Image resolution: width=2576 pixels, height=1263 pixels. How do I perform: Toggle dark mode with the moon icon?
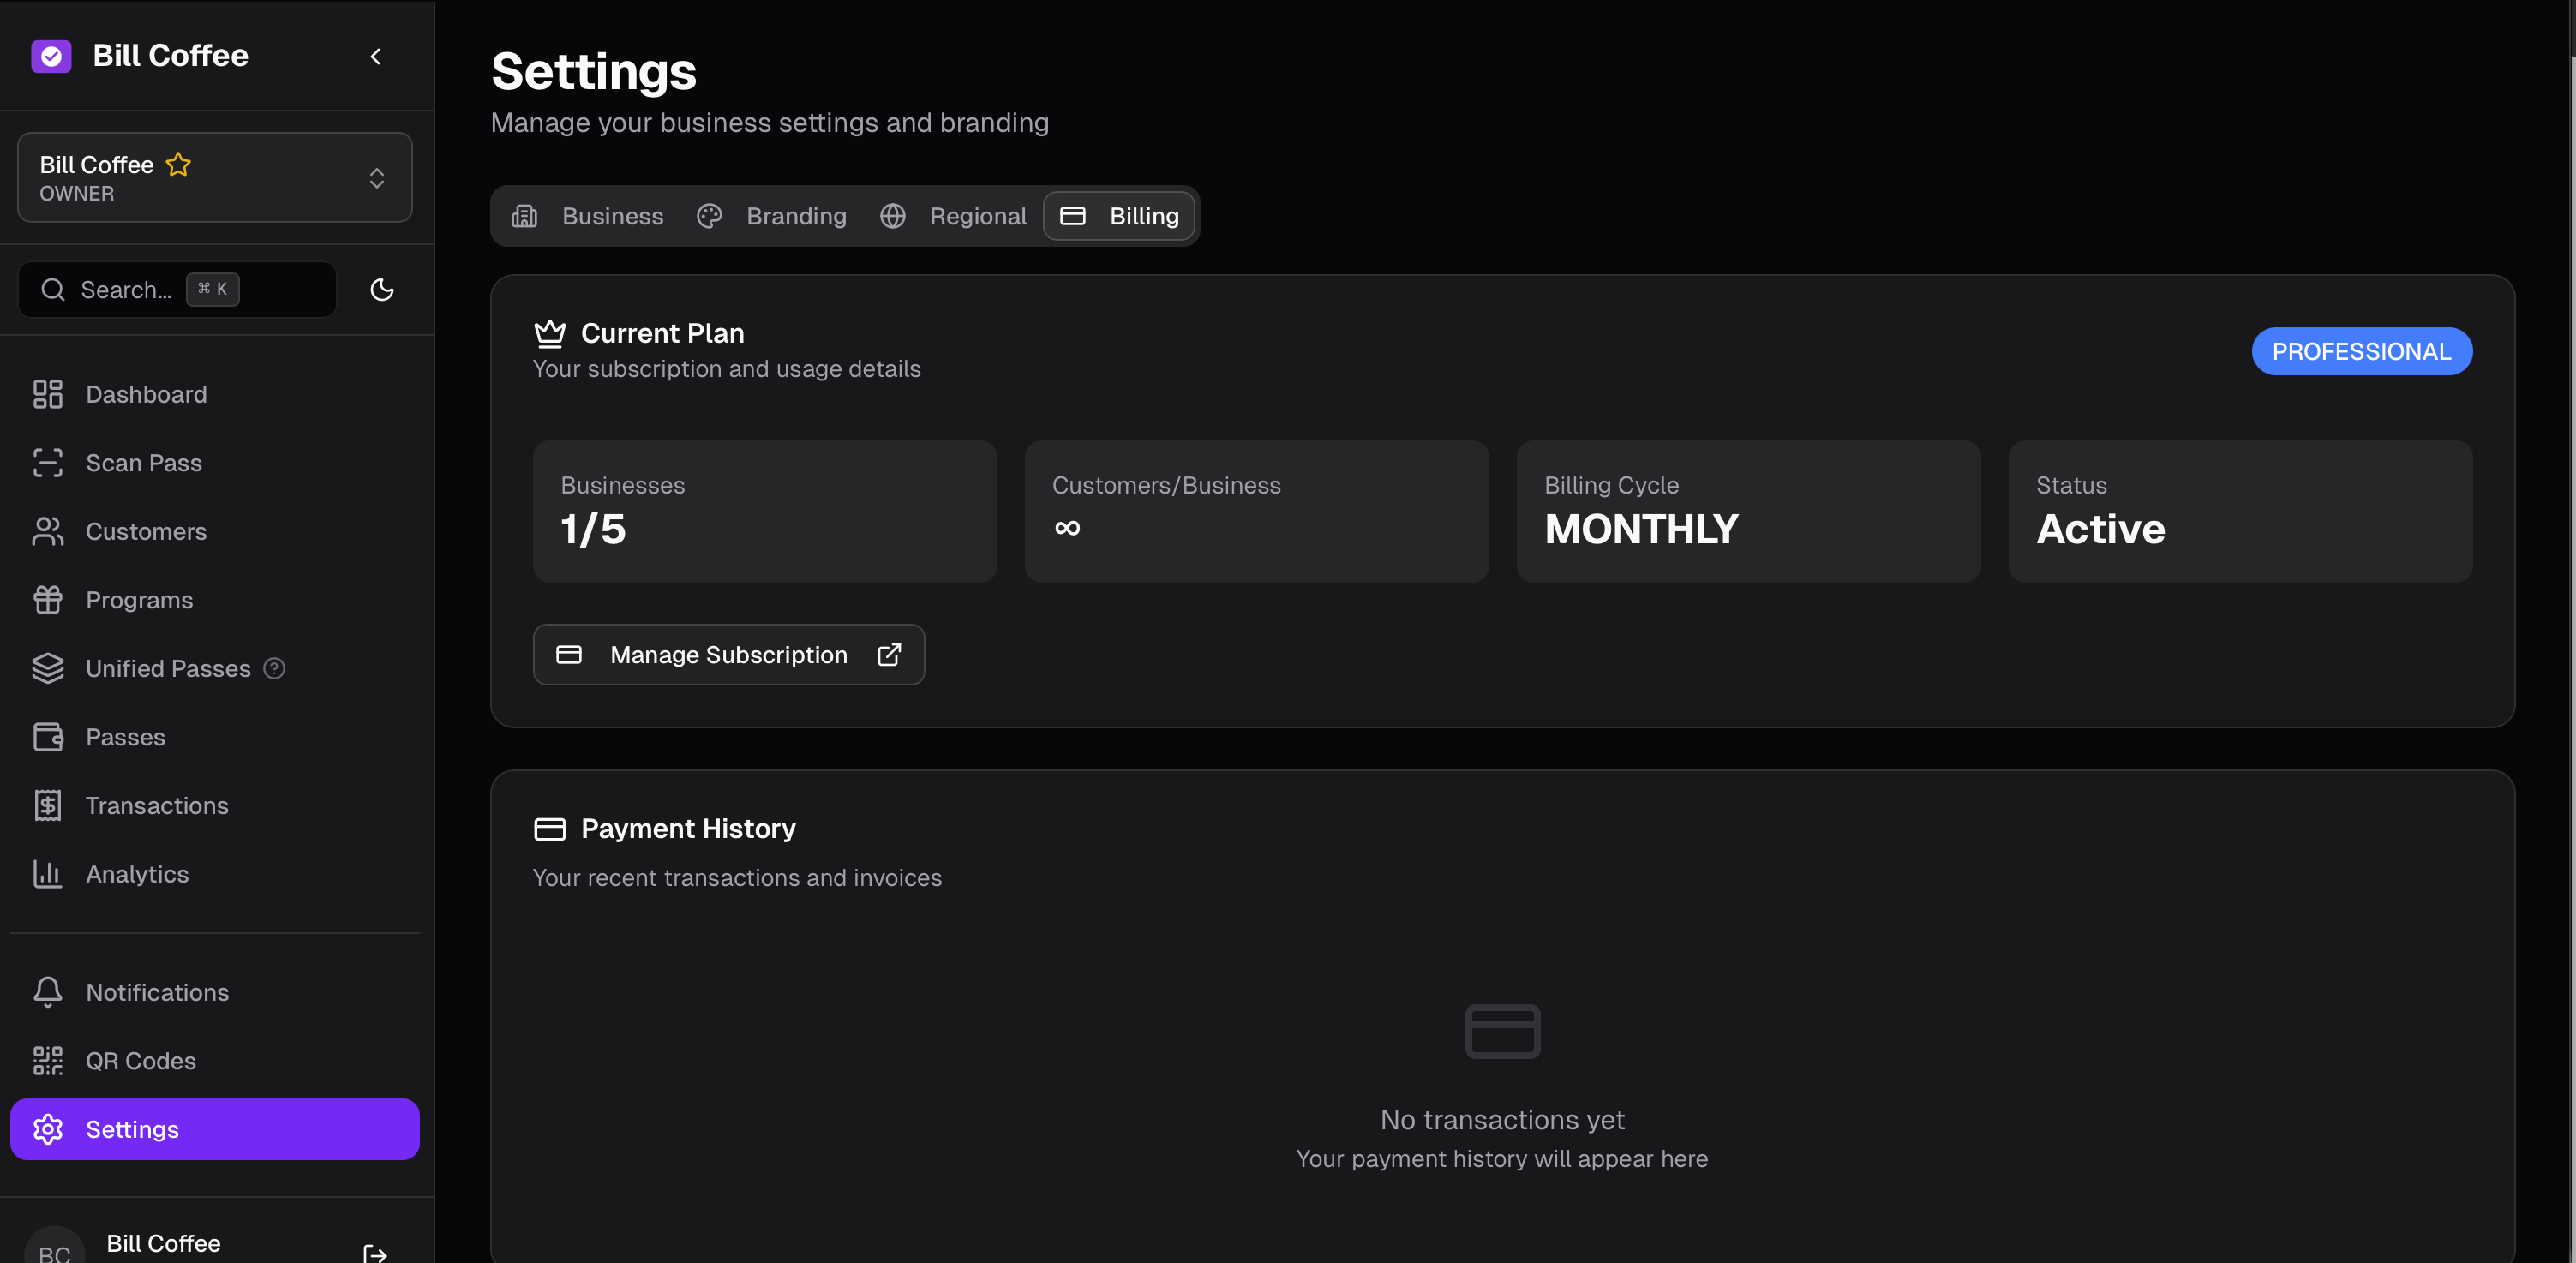383,289
